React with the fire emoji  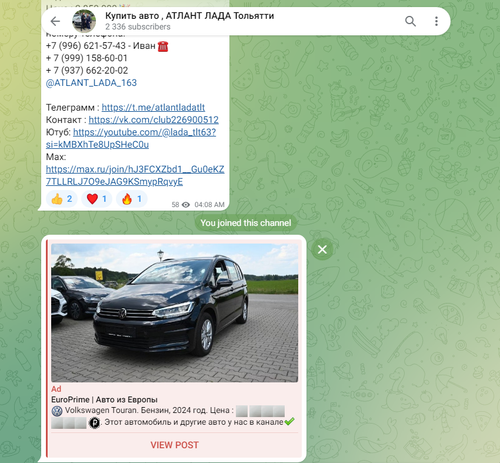click(x=132, y=199)
